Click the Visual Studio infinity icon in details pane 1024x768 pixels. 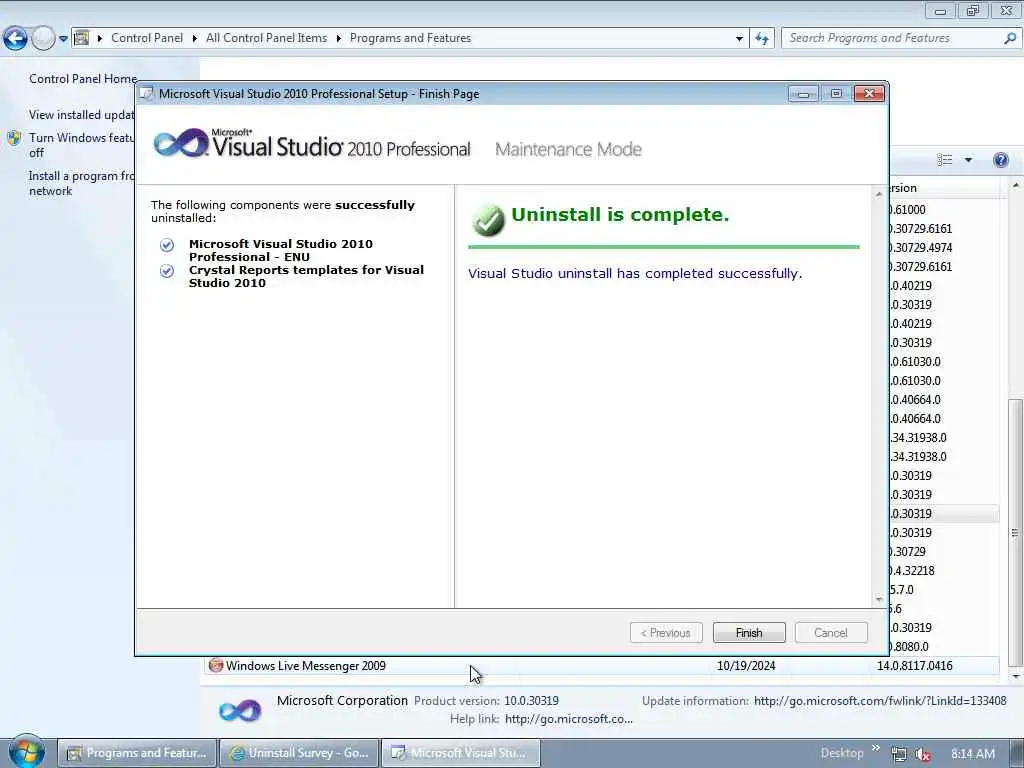coord(240,711)
